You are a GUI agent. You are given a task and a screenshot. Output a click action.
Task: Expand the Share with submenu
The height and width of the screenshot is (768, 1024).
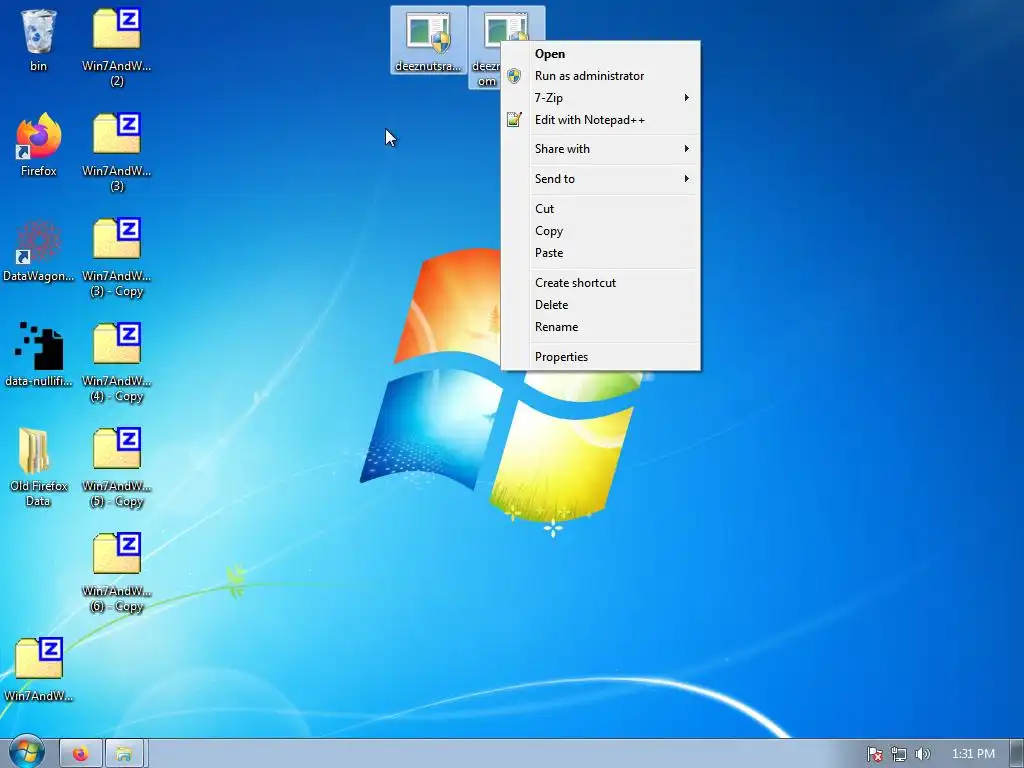click(x=601, y=149)
